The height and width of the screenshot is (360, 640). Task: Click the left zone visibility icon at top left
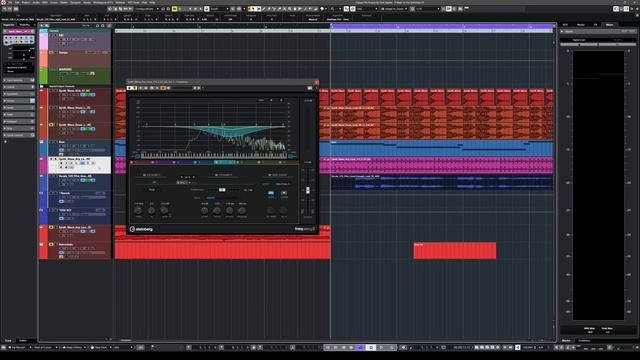tap(616, 9)
